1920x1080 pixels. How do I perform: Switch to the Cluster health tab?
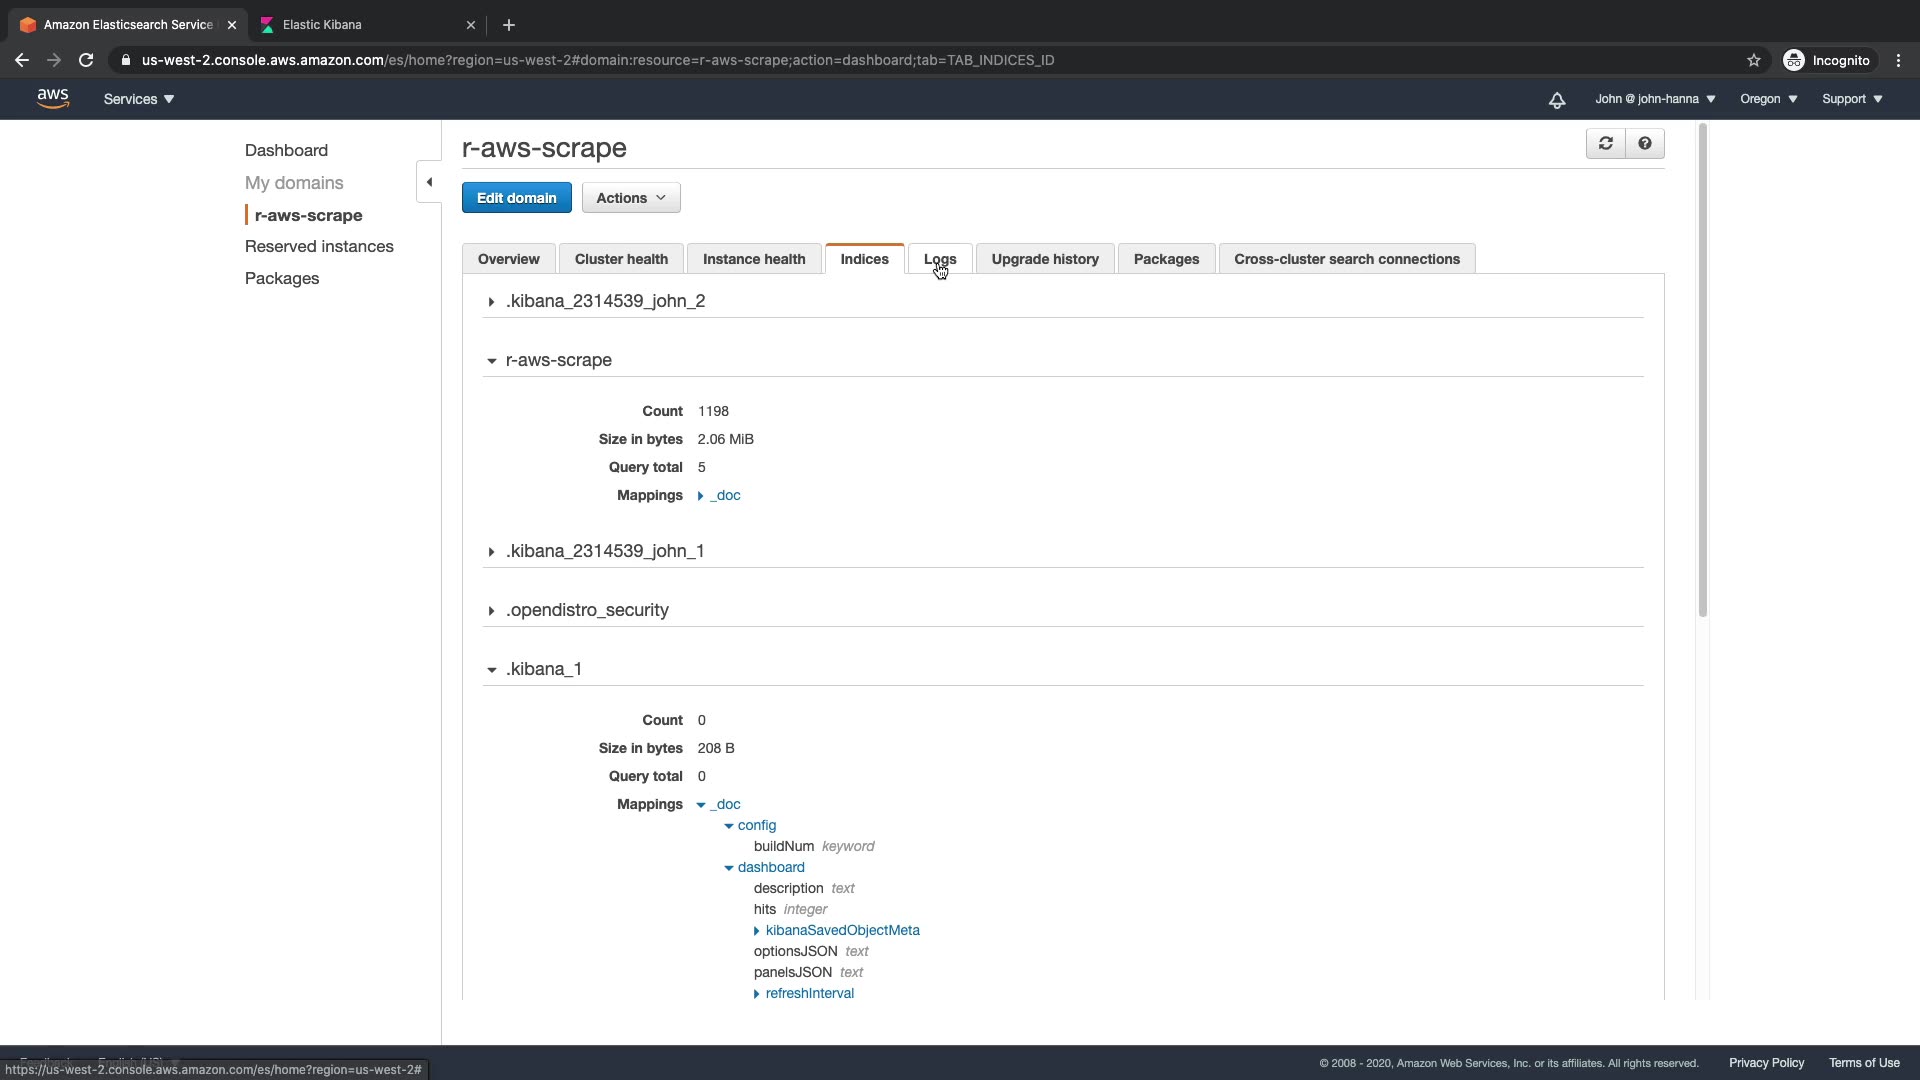[x=620, y=259]
